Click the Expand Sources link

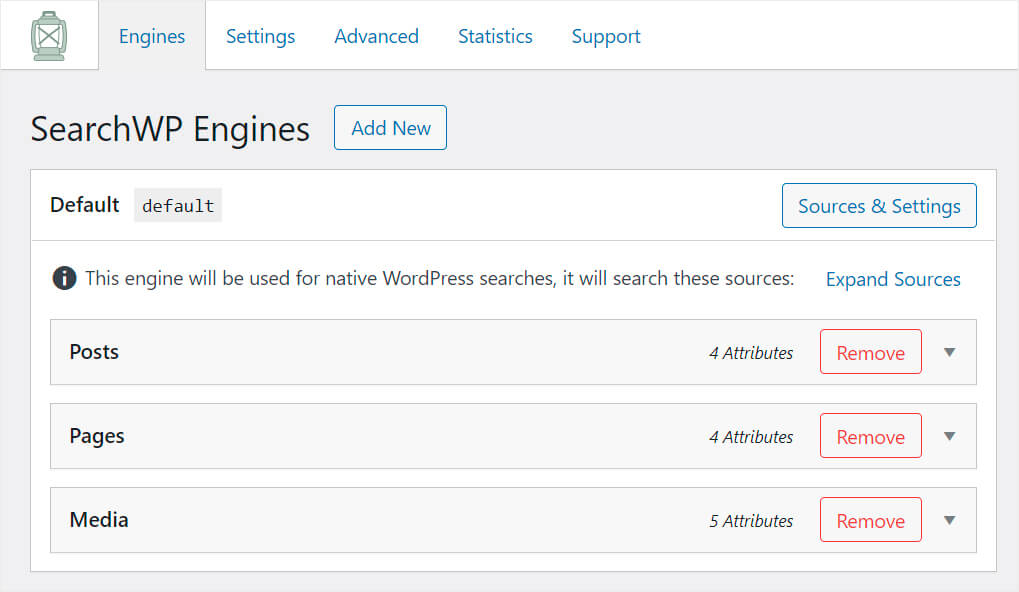(x=893, y=279)
